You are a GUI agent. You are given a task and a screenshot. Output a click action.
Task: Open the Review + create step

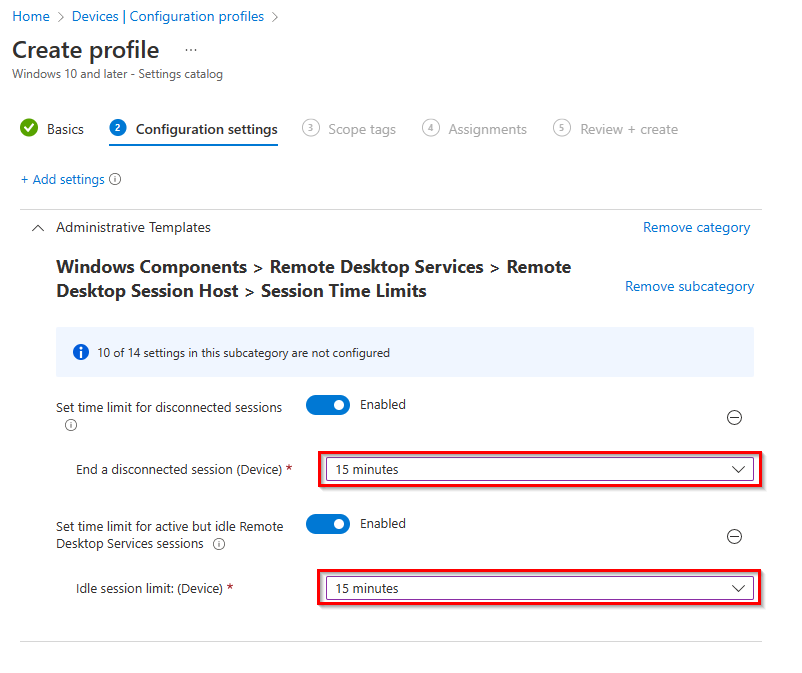click(615, 129)
